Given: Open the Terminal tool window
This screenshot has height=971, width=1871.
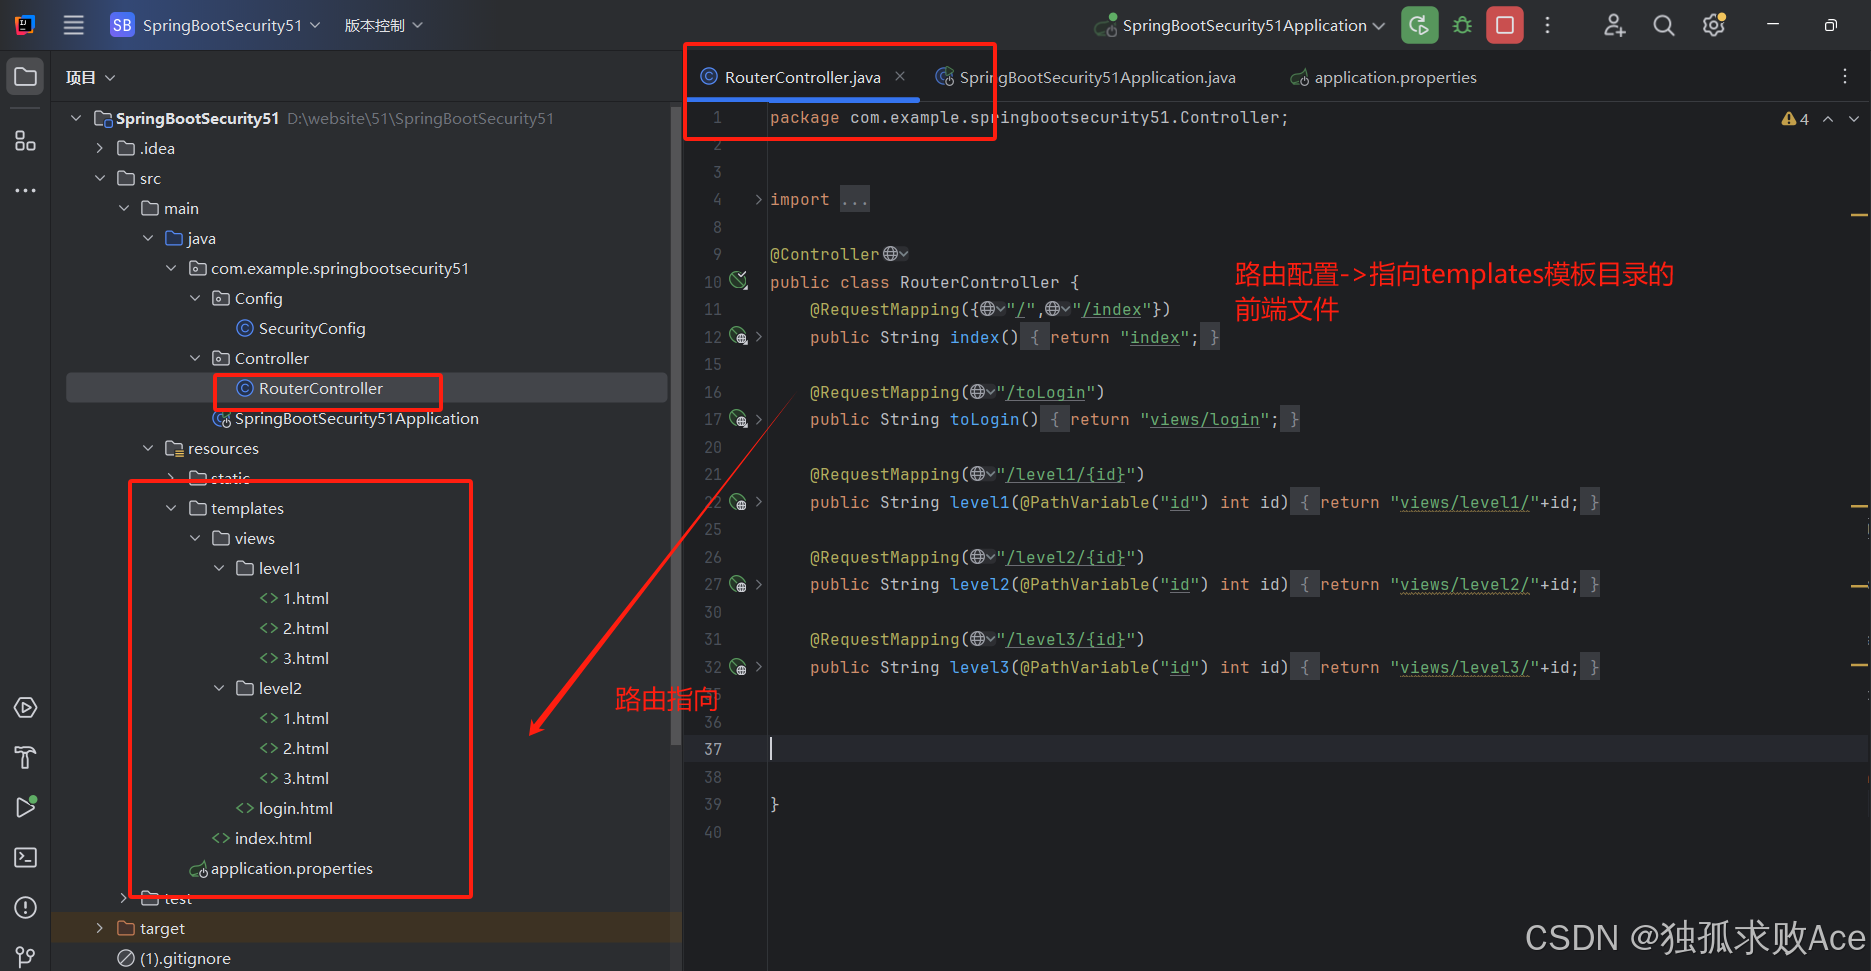Looking at the screenshot, I should (26, 858).
